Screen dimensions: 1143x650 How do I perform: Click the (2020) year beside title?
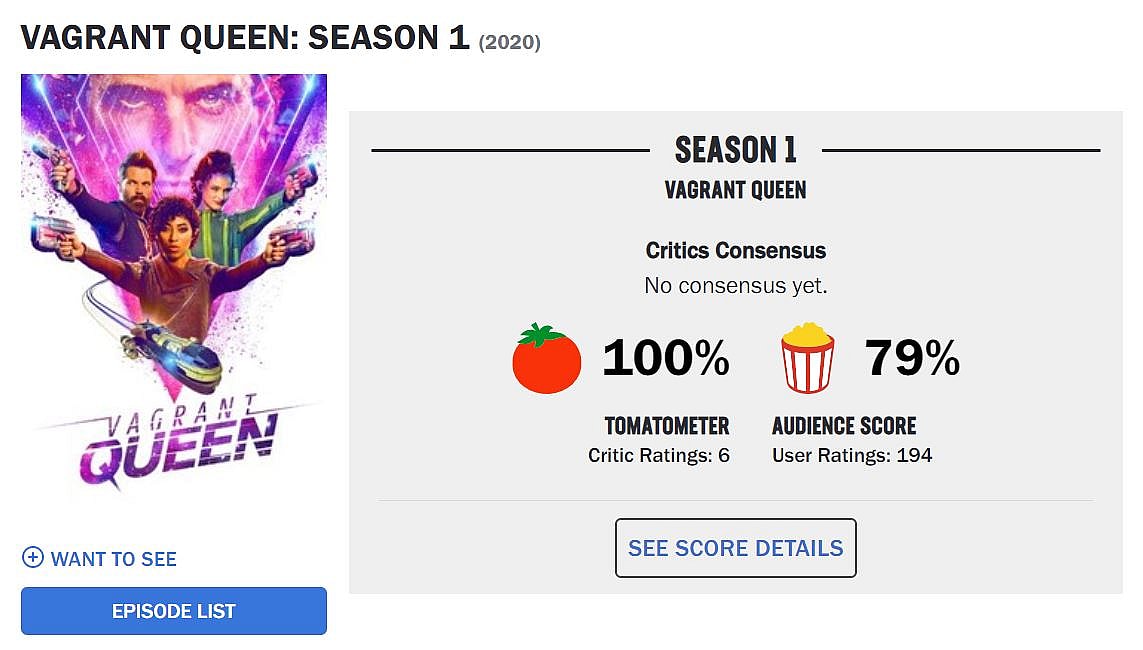click(510, 43)
